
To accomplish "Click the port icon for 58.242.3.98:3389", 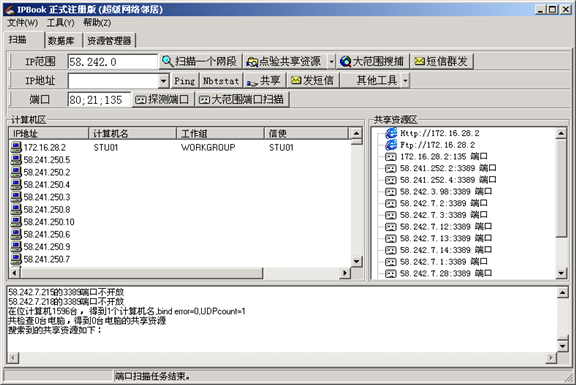I will coord(390,192).
